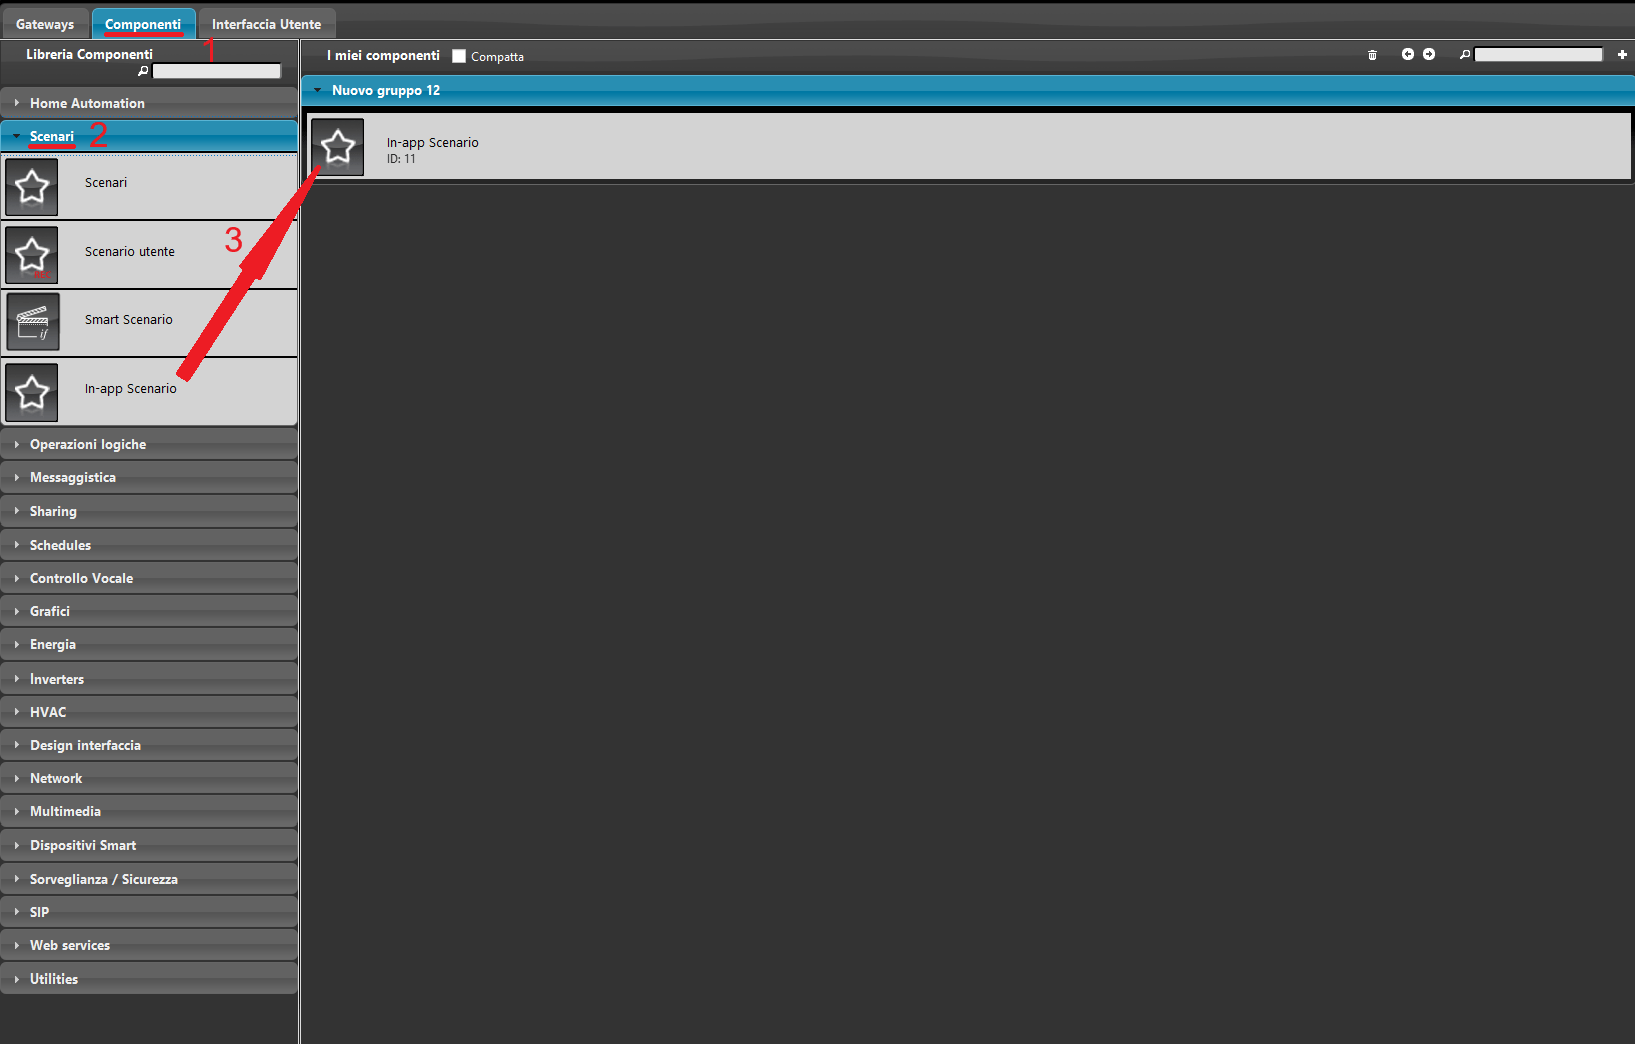Expand the Controllo Vocale section

point(149,578)
